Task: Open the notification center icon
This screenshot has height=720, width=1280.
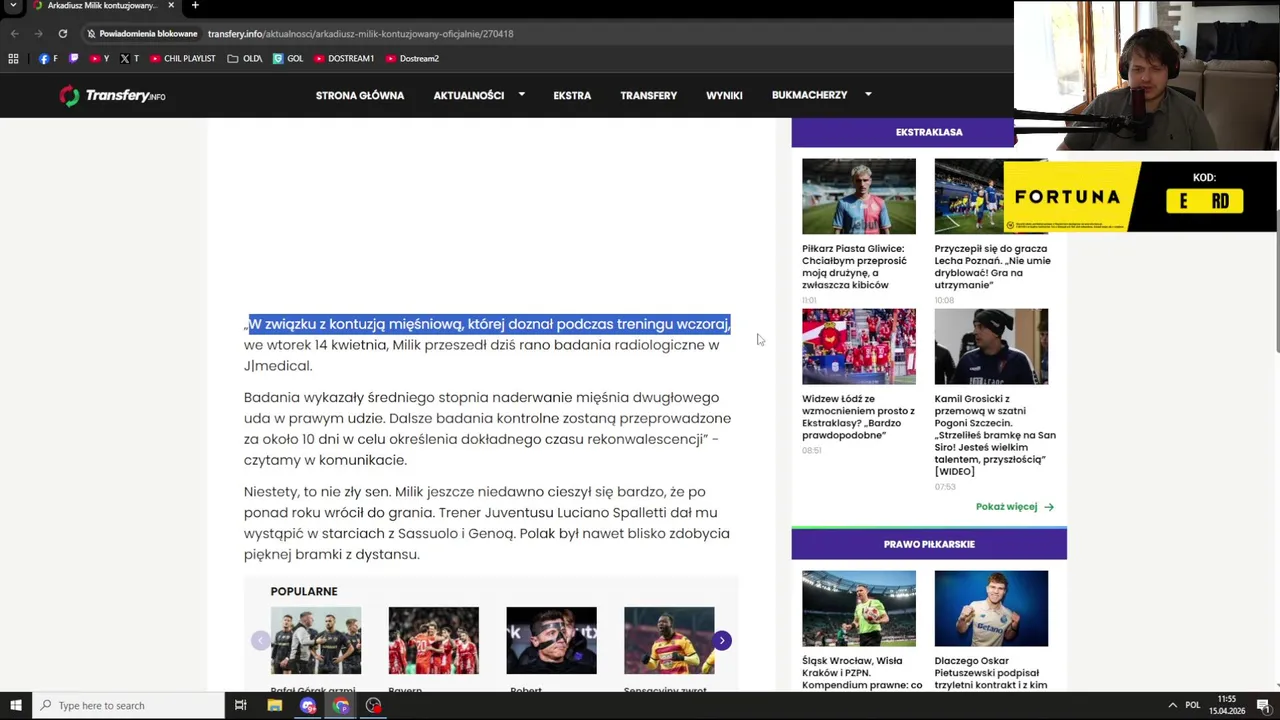Action: (1263, 705)
